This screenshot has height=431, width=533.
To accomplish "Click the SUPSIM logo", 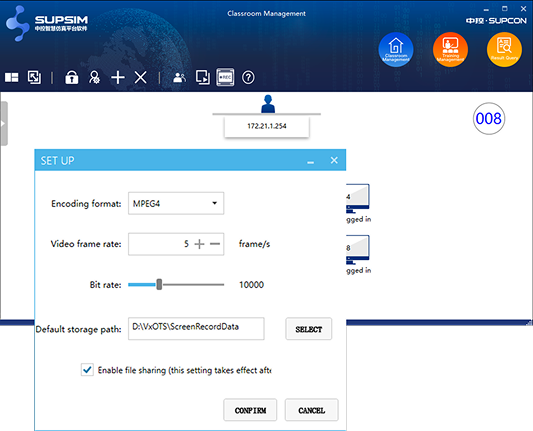I will pyautogui.click(x=47, y=23).
